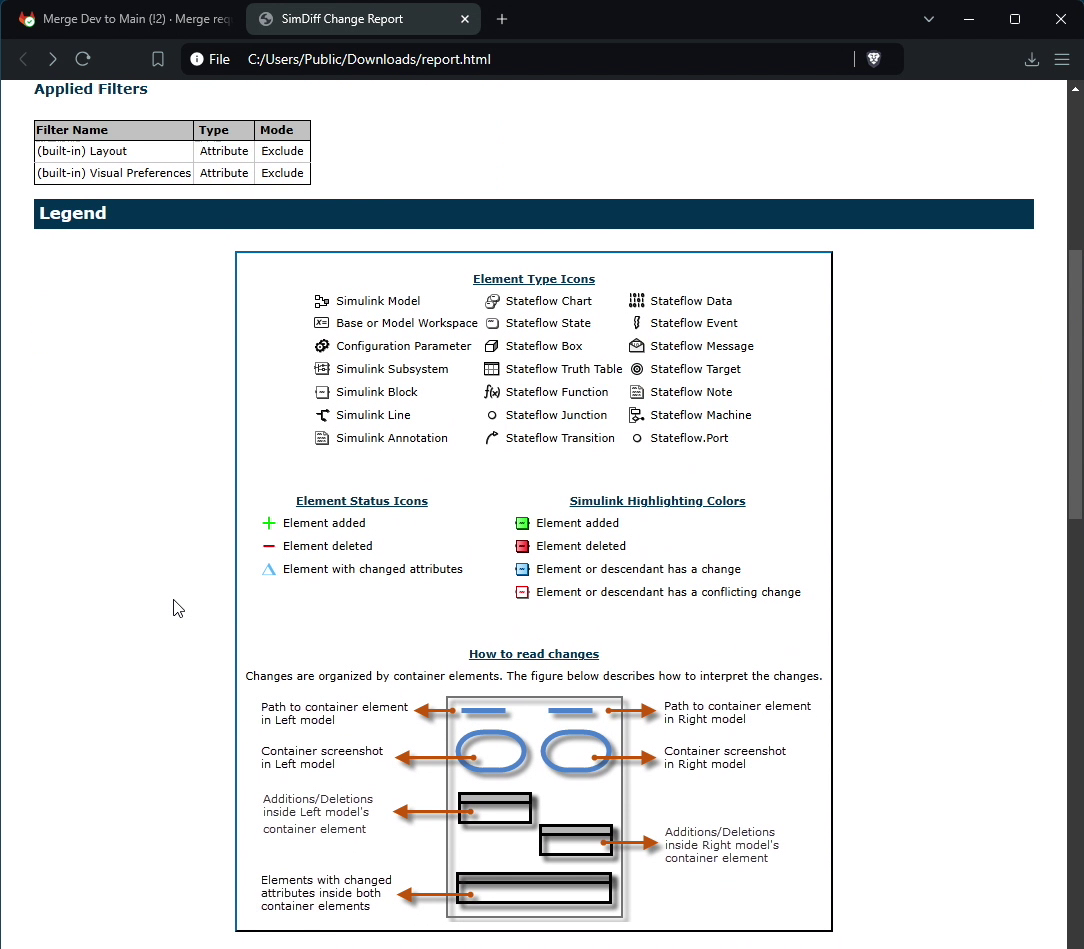This screenshot has height=949, width=1084.
Task: Click the Stateflow.Port circle icon
Action: 637,438
